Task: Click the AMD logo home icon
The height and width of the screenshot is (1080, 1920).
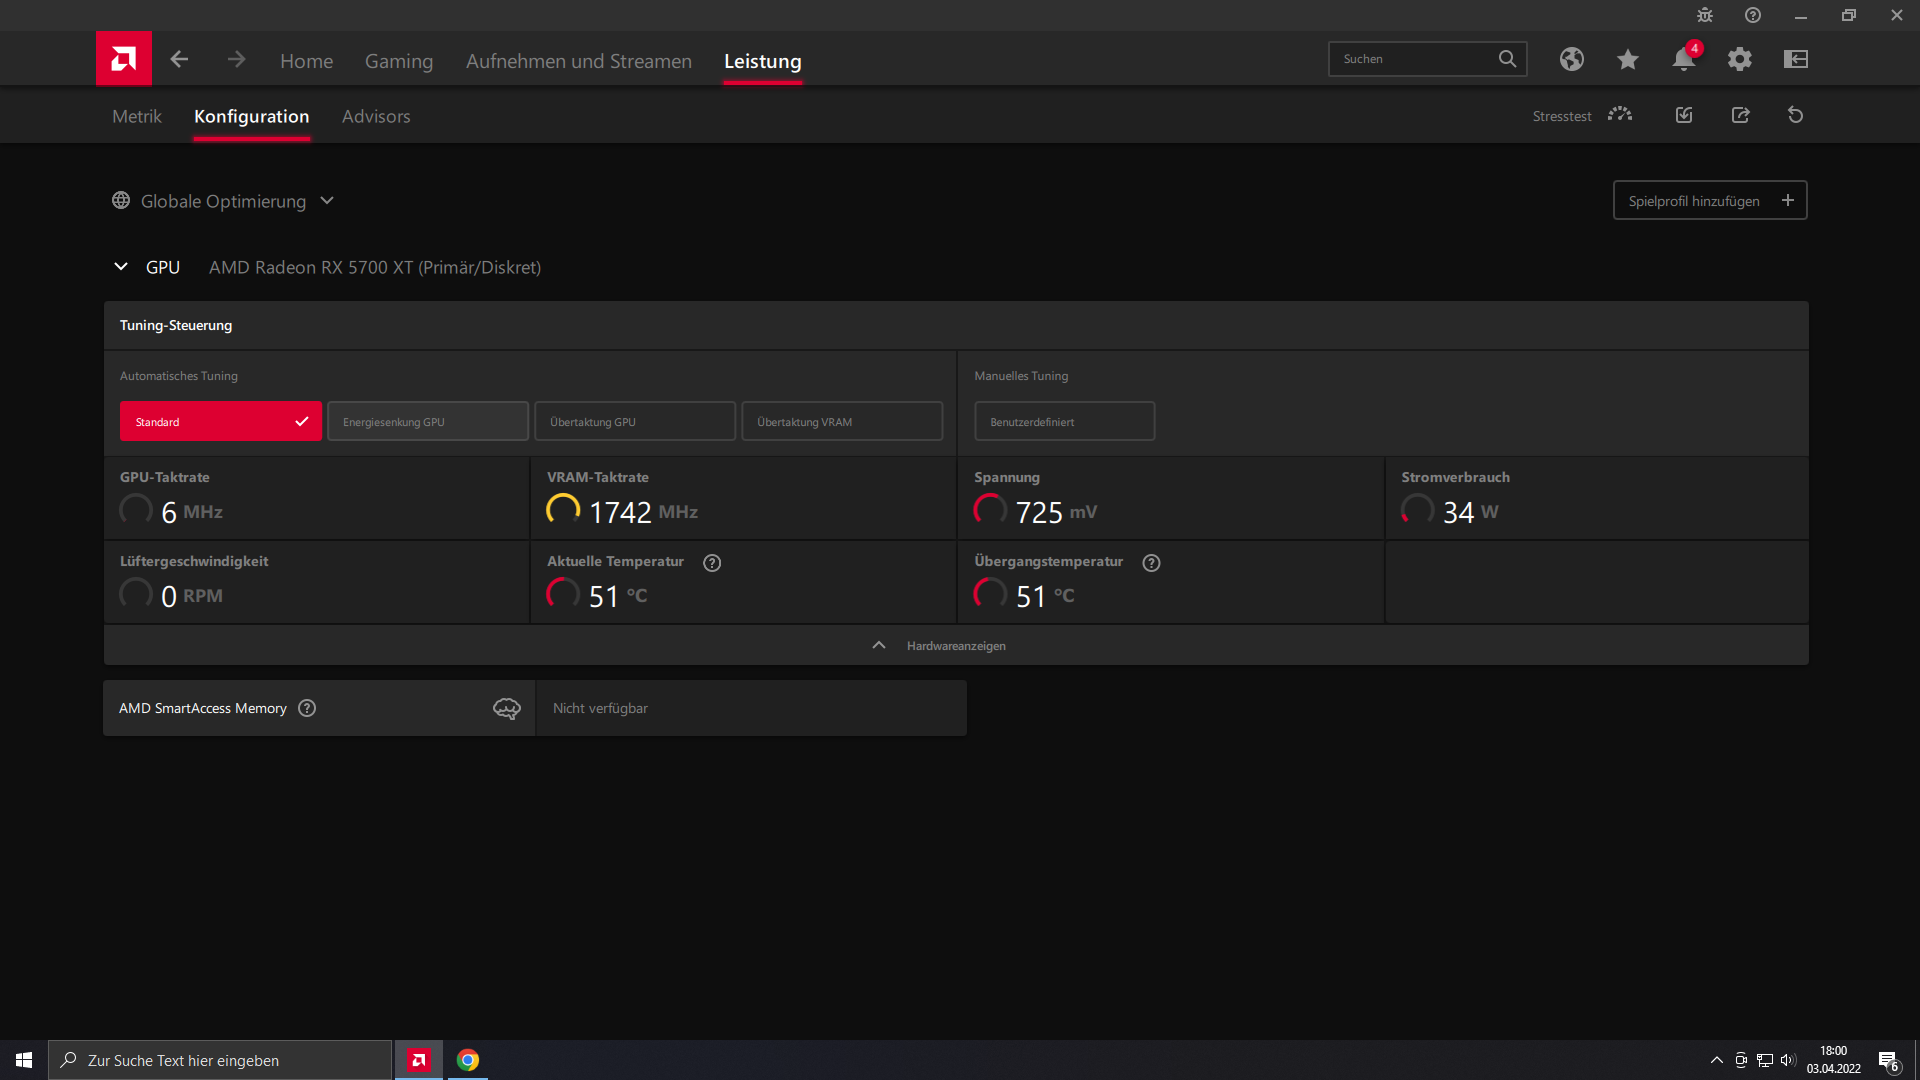Action: (x=124, y=59)
